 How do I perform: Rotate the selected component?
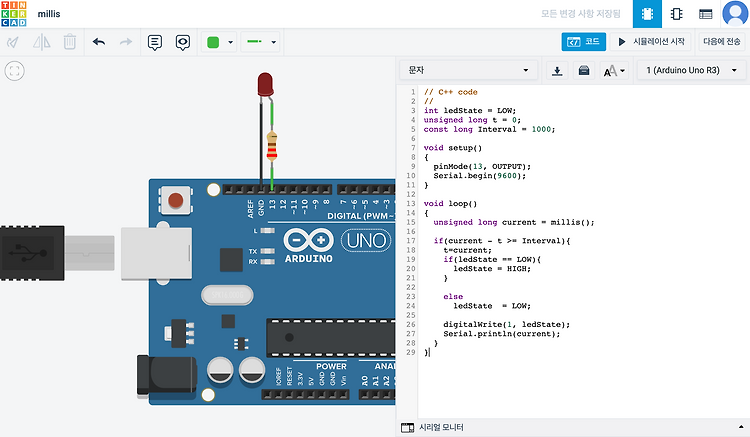tap(13, 42)
